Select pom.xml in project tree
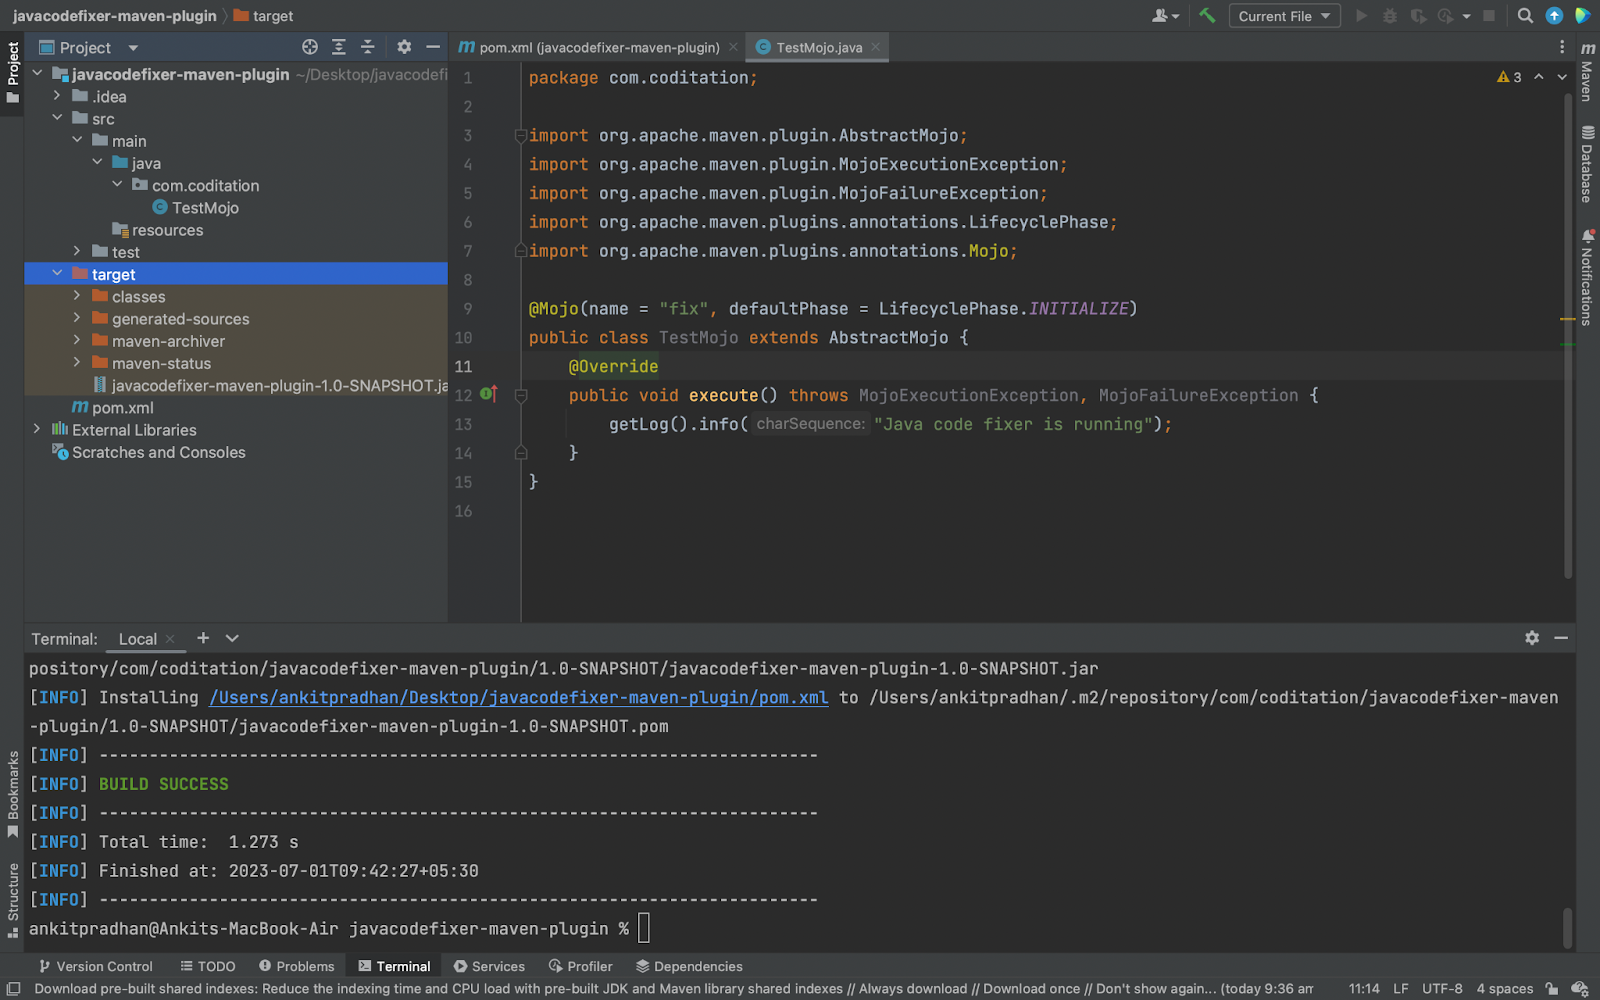Screen dimensions: 1600x1000 click(x=113, y=408)
